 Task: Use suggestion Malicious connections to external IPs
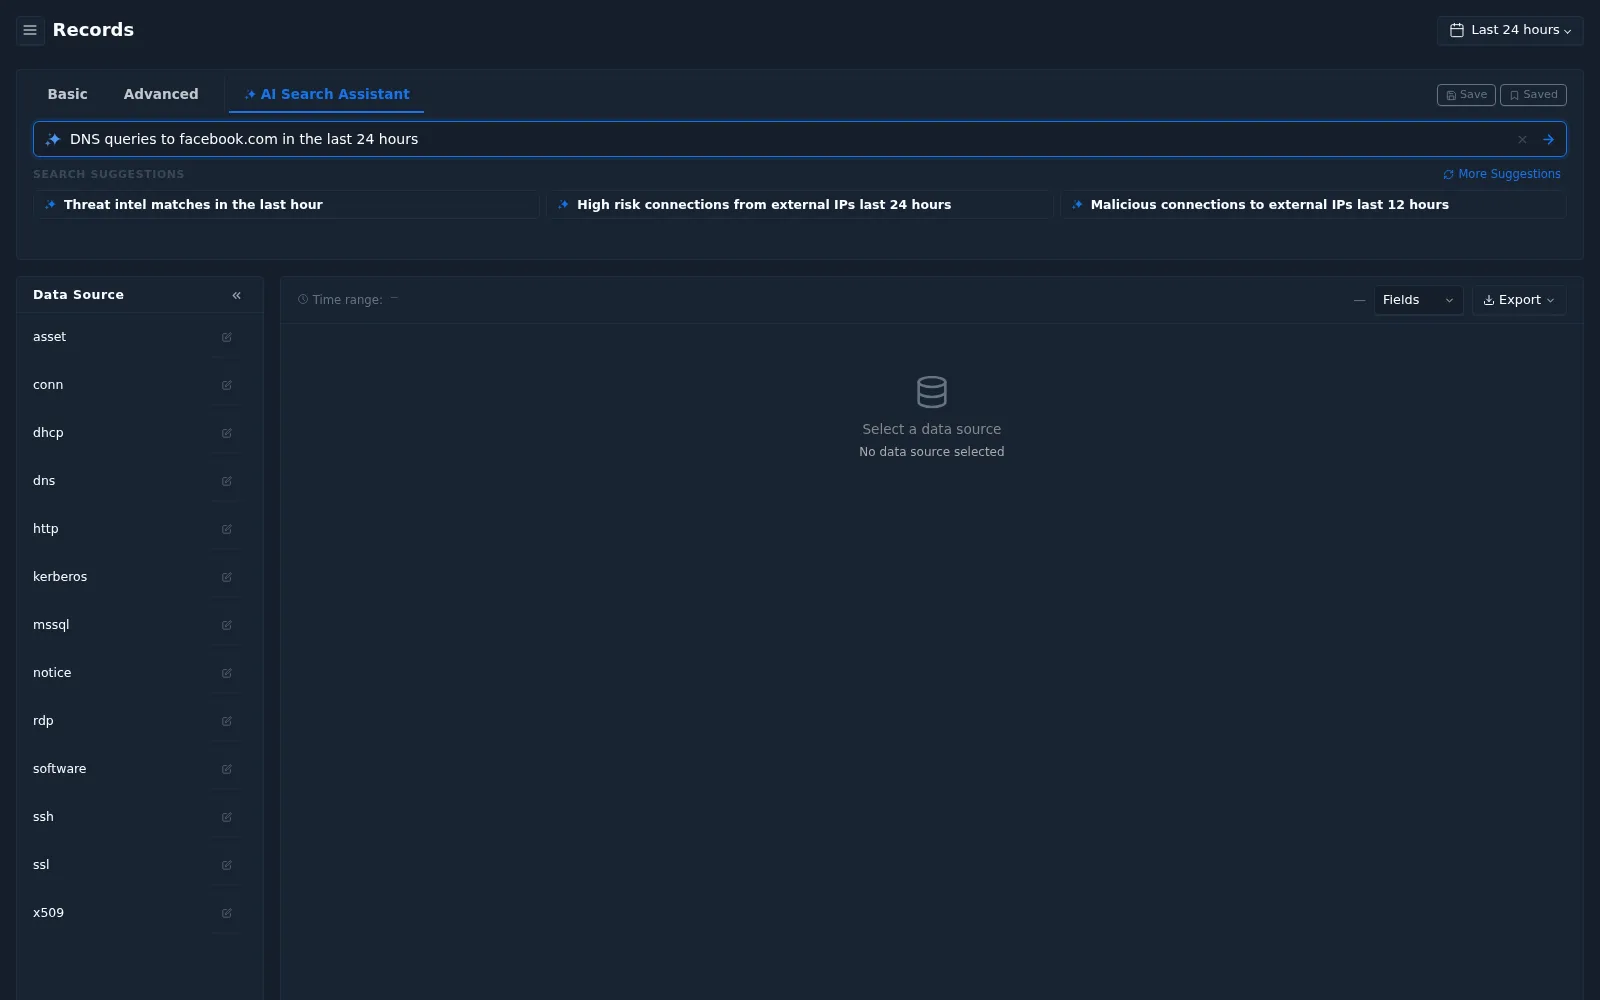1313,205
